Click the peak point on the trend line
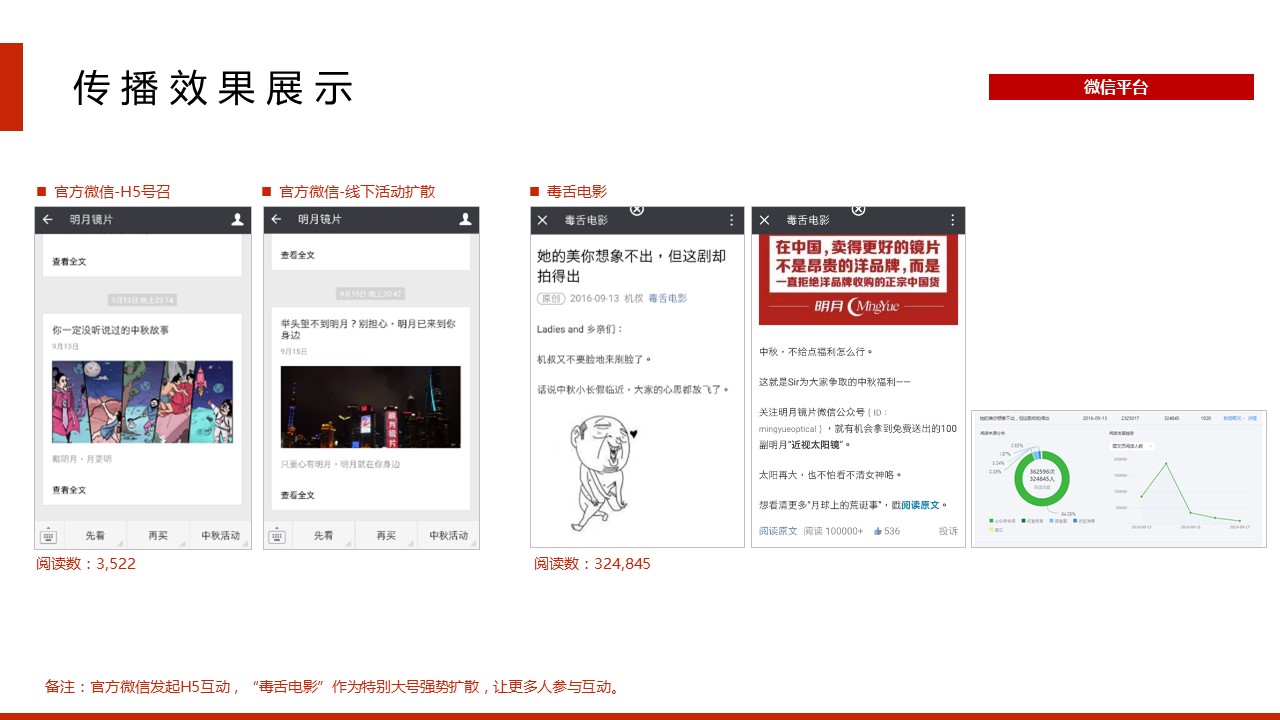 1166,463
